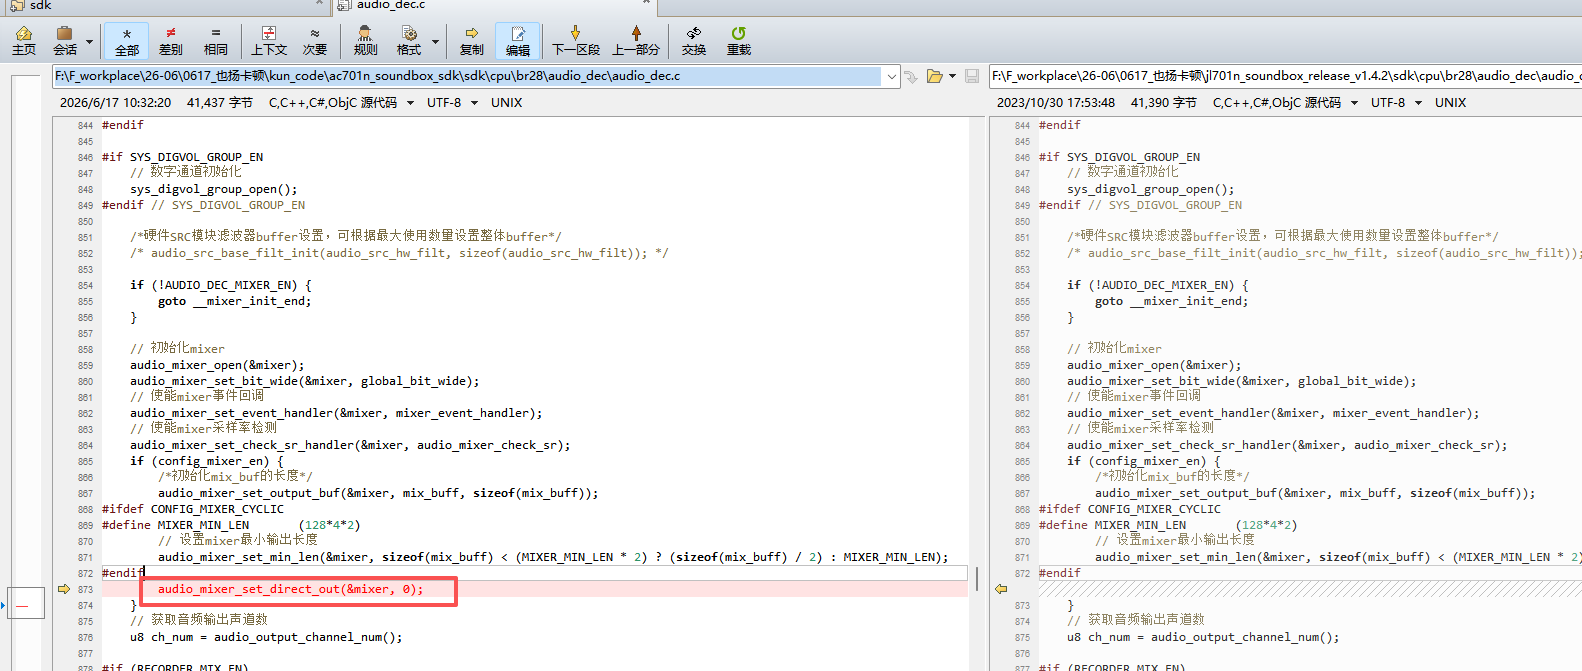Open left file type dropdown
The width and height of the screenshot is (1582, 671).
[x=410, y=103]
